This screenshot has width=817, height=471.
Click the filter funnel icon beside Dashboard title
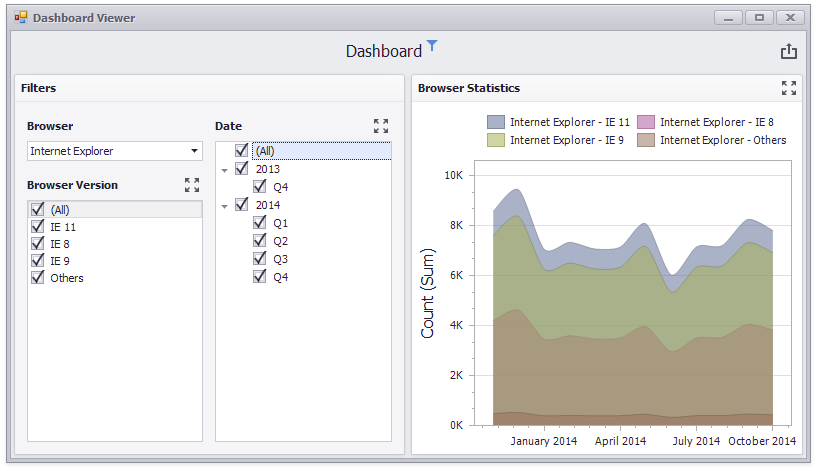coord(432,45)
